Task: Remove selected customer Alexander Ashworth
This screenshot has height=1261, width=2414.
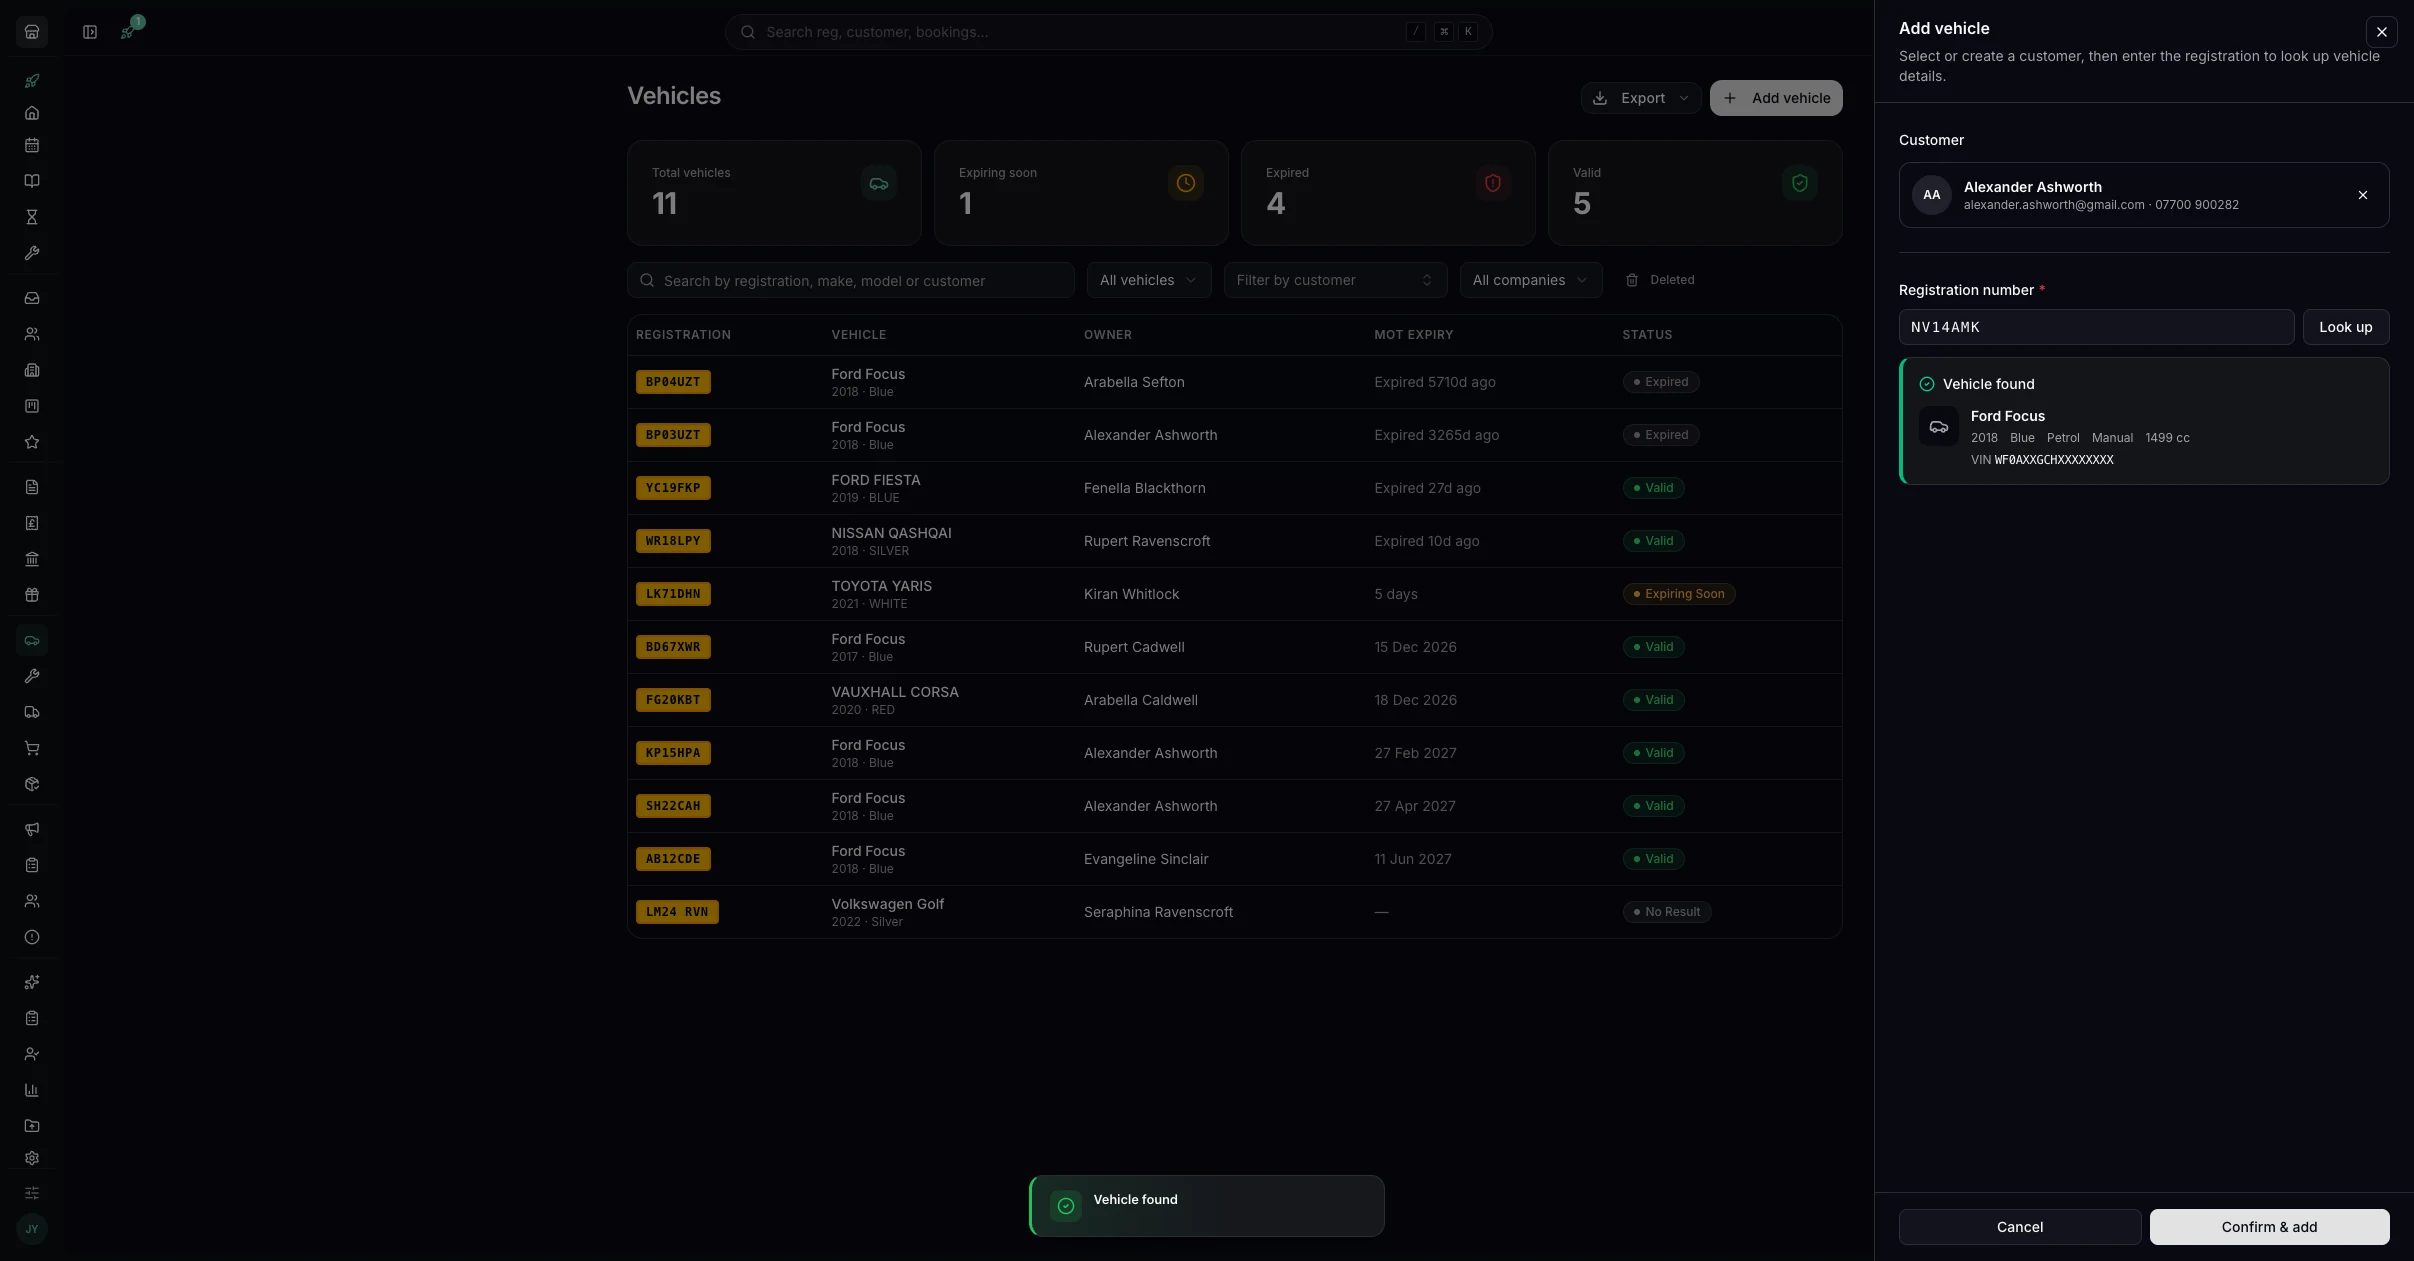Action: point(2363,195)
